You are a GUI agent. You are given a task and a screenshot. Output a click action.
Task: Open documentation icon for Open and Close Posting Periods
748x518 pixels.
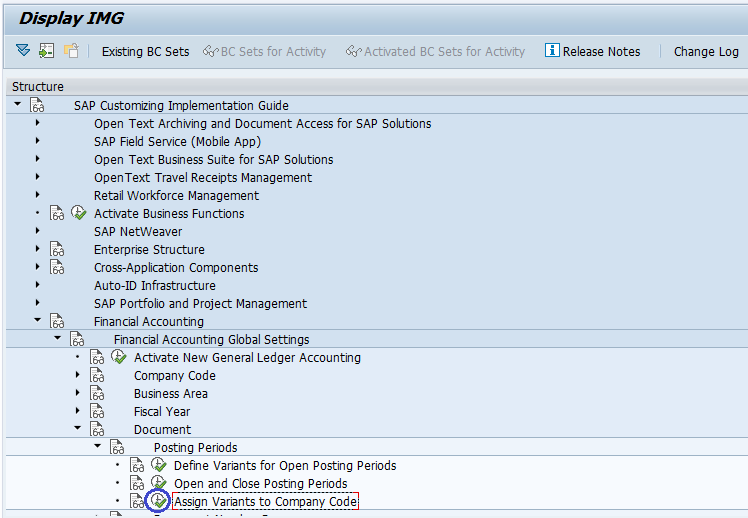tap(137, 483)
